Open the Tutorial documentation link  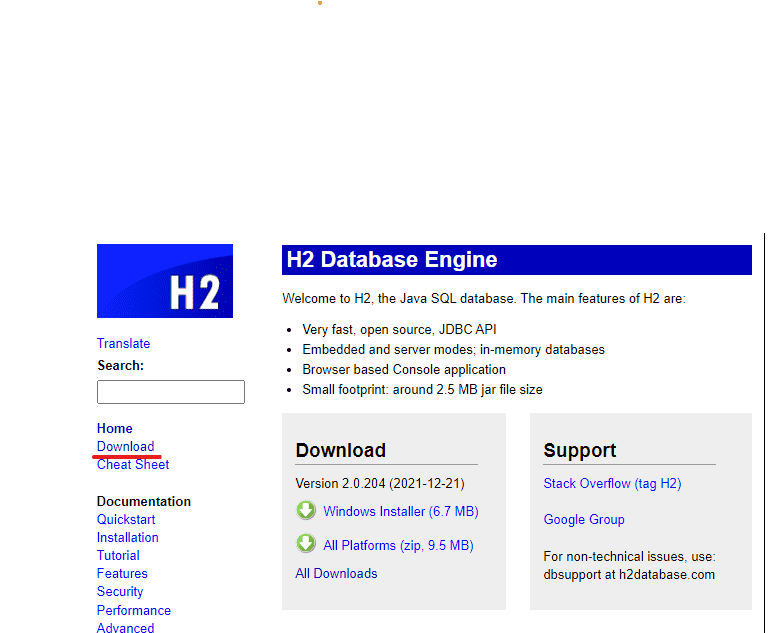pyautogui.click(x=118, y=555)
